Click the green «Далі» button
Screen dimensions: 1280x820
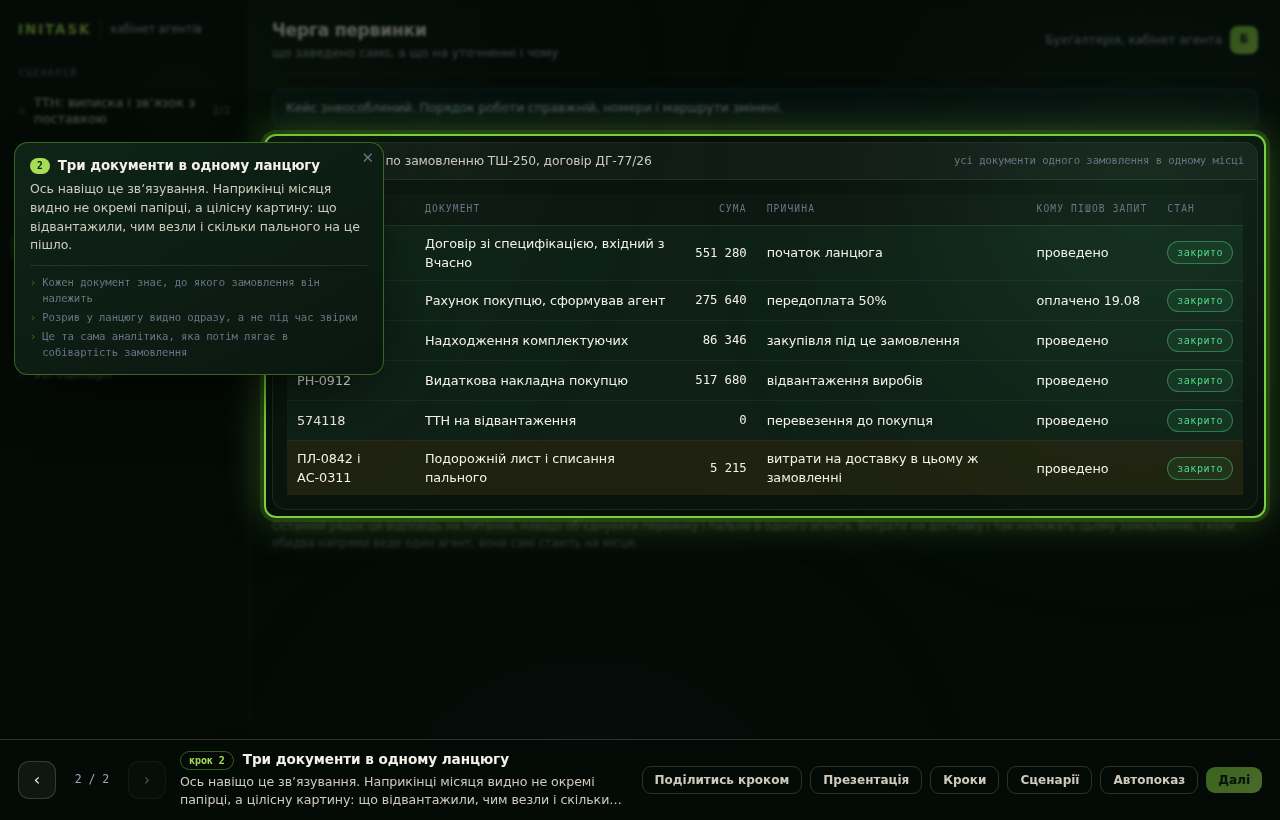1234,780
